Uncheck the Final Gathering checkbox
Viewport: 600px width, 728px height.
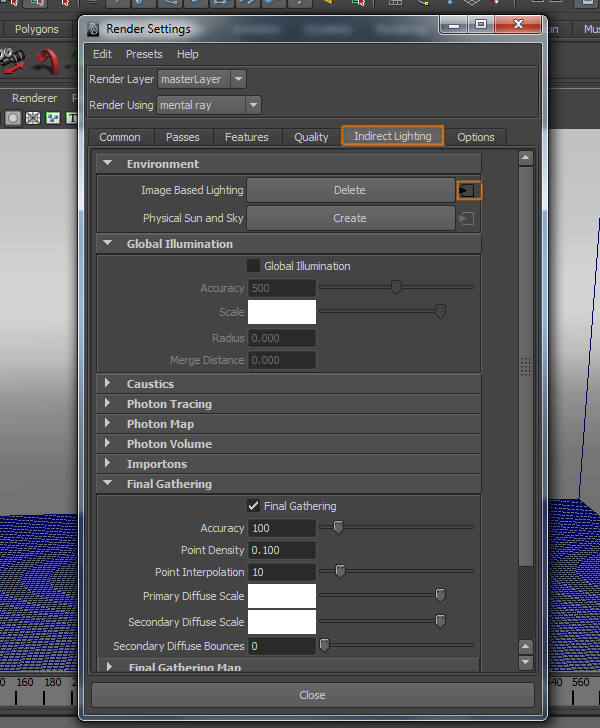tap(253, 506)
